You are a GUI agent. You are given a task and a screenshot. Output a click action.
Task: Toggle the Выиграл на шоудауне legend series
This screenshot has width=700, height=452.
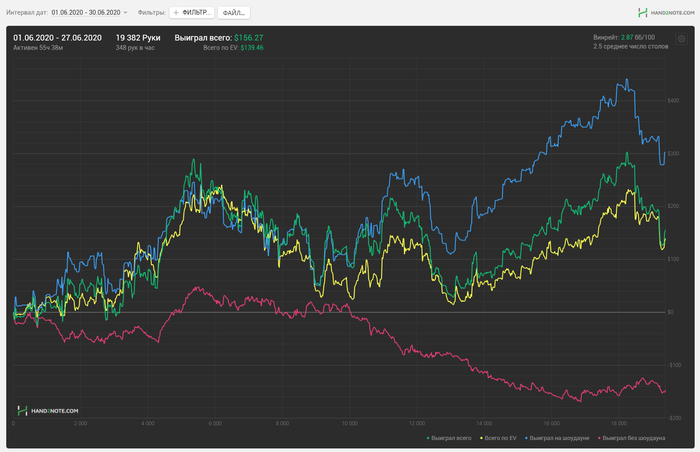coord(557,438)
